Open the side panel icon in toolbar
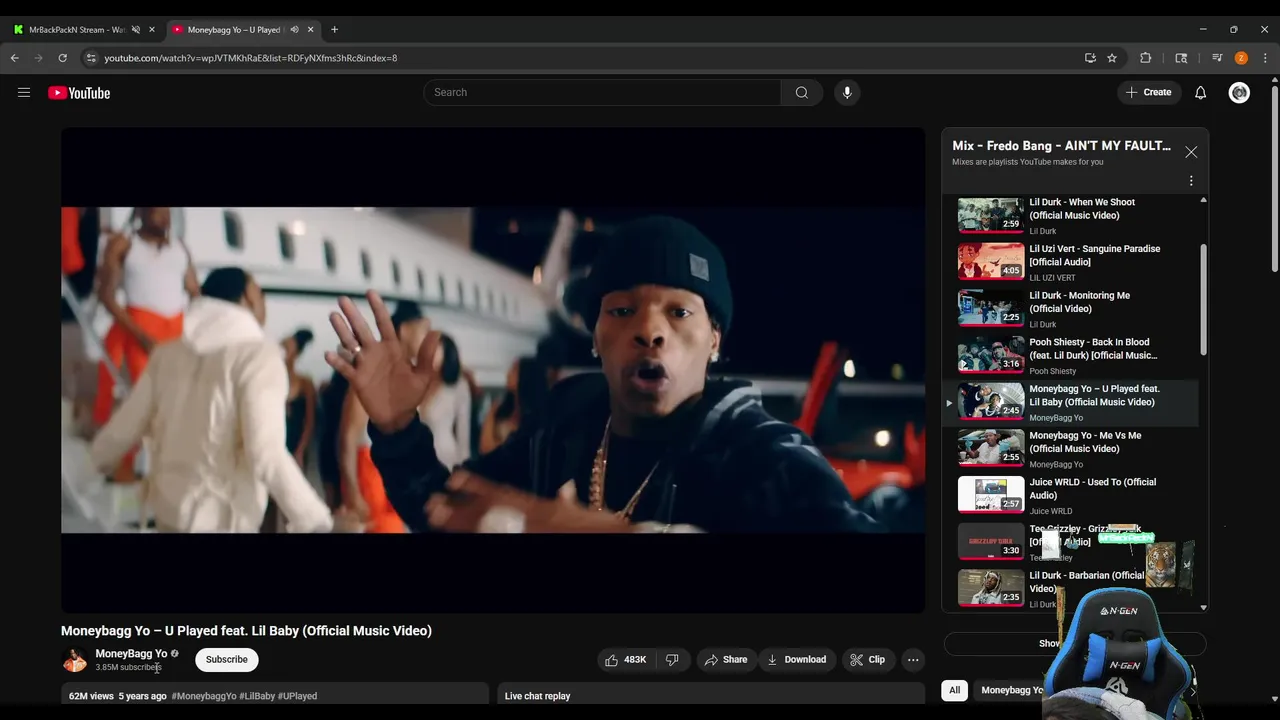Image resolution: width=1280 pixels, height=720 pixels. (x=1181, y=58)
